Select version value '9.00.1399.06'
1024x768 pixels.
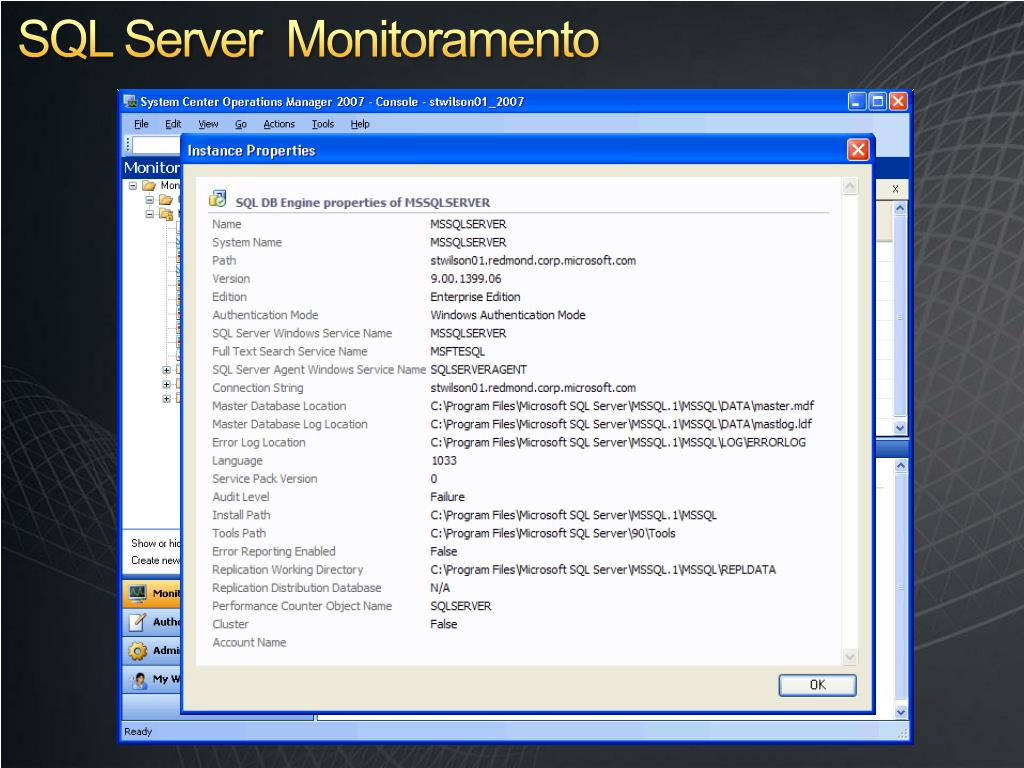(466, 279)
